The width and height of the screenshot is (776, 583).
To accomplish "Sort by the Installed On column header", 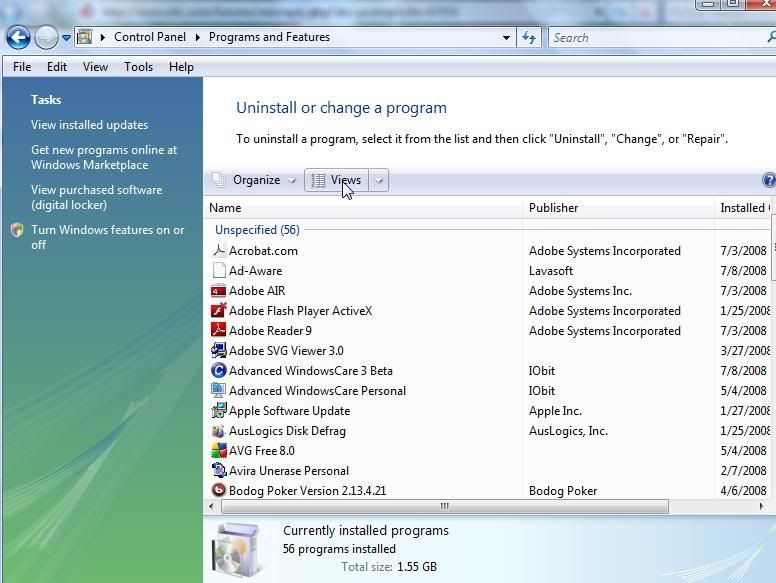I will point(742,208).
